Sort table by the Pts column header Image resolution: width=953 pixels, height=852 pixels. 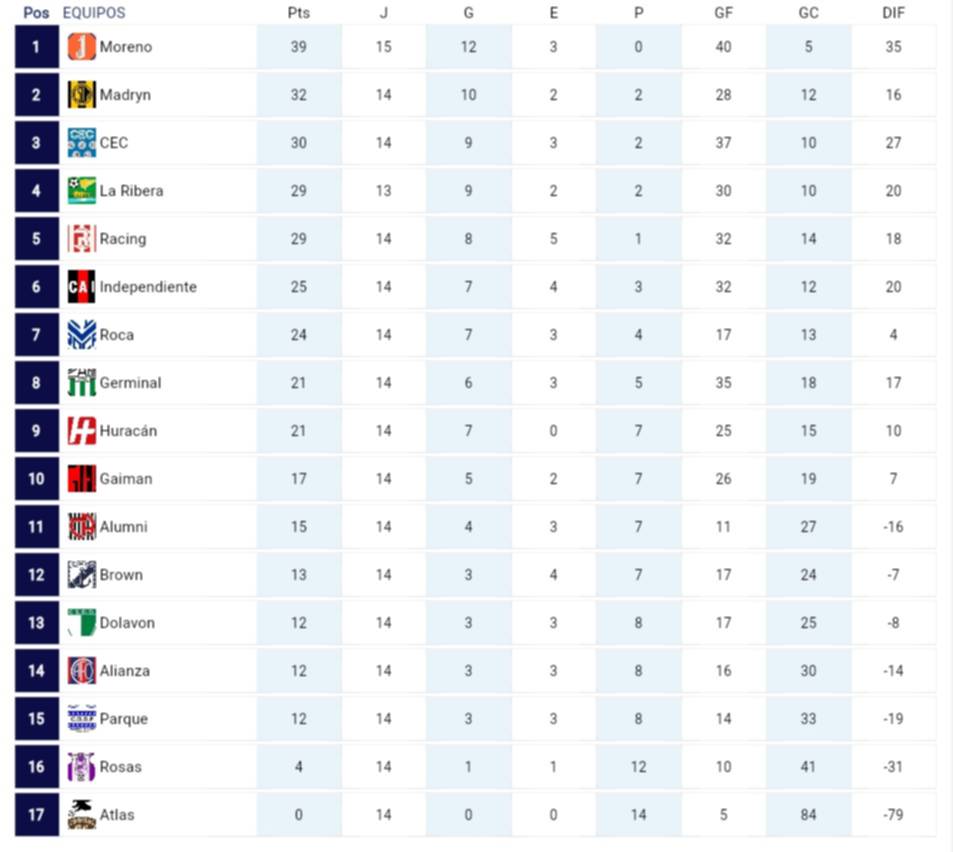click(x=298, y=13)
